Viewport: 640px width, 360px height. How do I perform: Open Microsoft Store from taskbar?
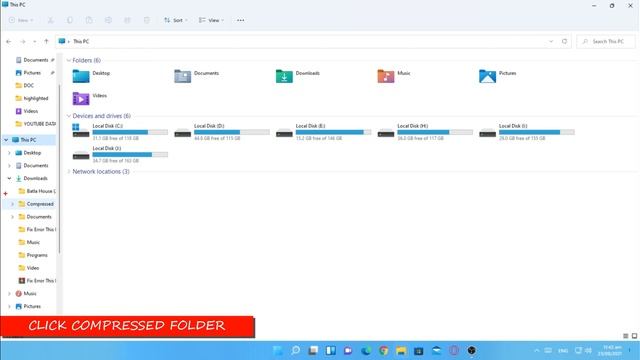(x=419, y=351)
